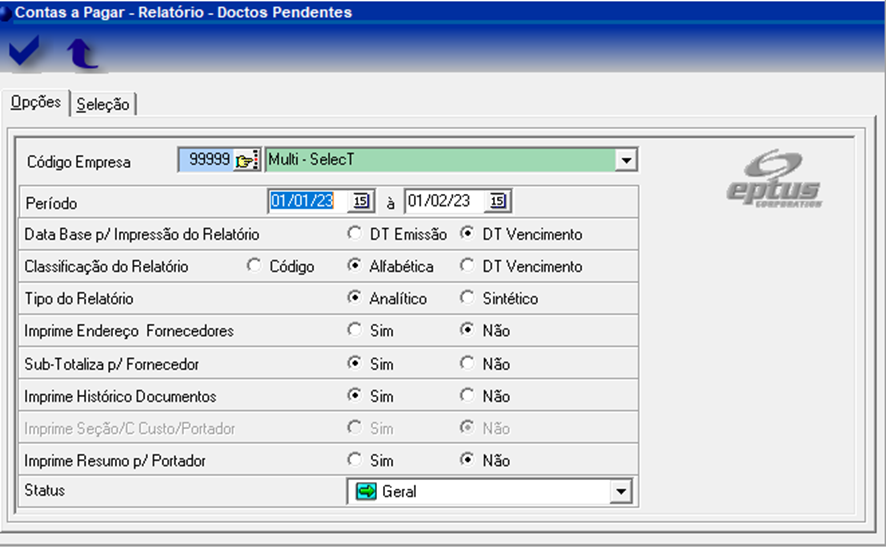Select DT Emissão as date base
This screenshot has height=548, width=886.
coord(354,235)
